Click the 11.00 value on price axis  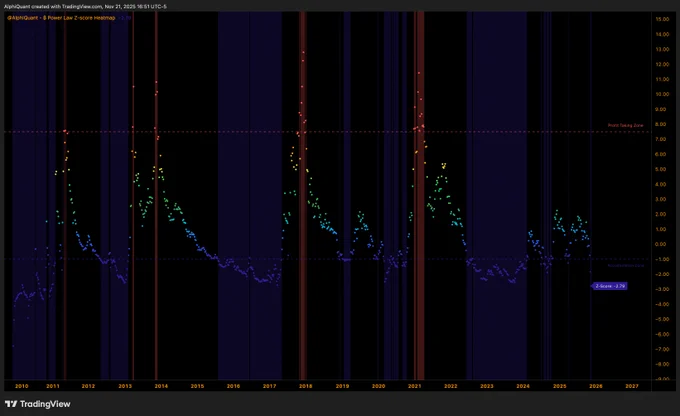[x=662, y=79]
